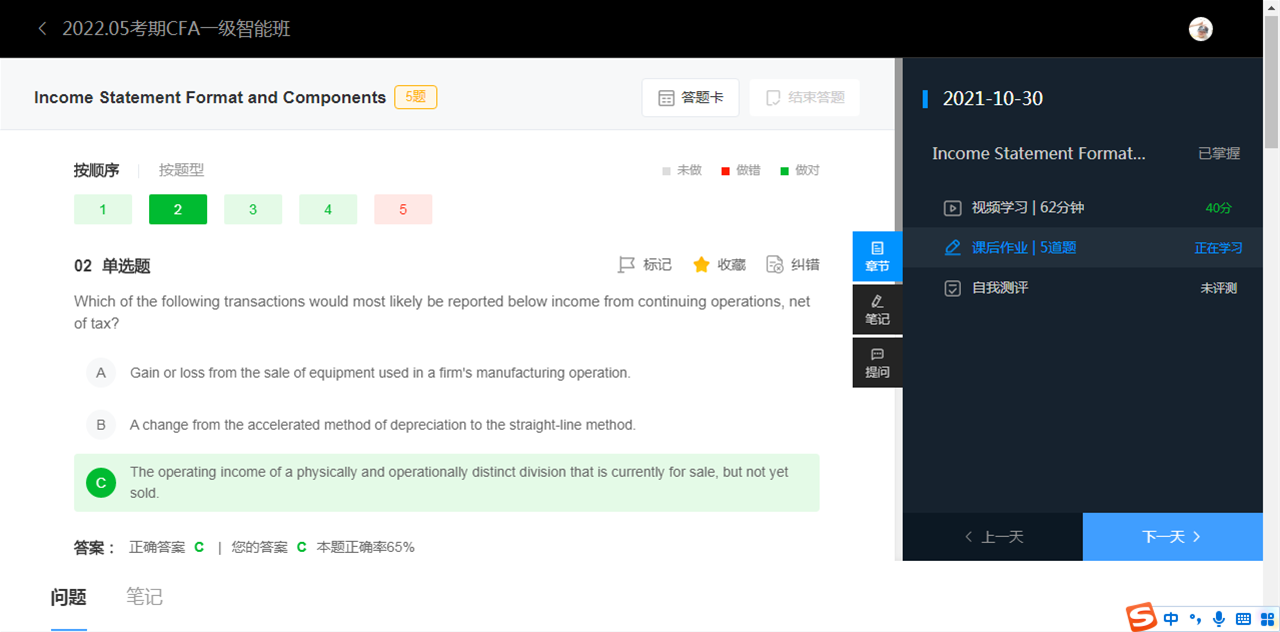Jump to question 2
Screen dimensions: 1280x632
[x=178, y=209]
